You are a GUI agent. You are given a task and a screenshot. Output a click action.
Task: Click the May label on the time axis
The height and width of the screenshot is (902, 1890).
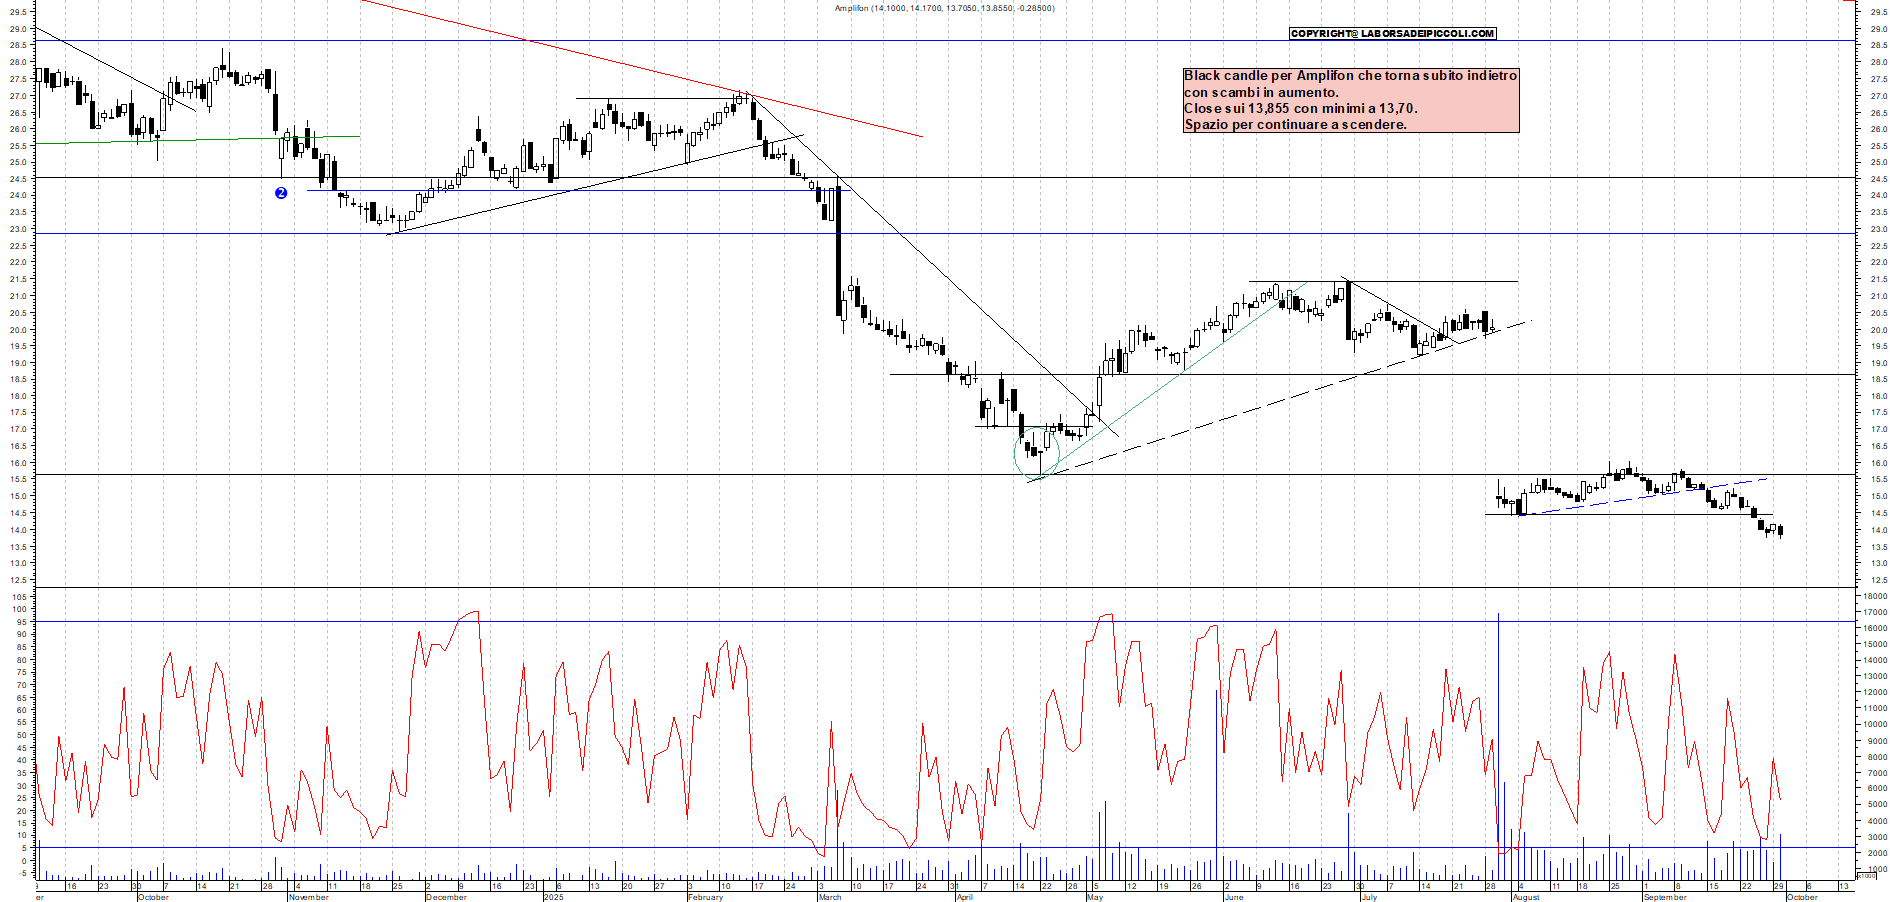pos(1095,897)
